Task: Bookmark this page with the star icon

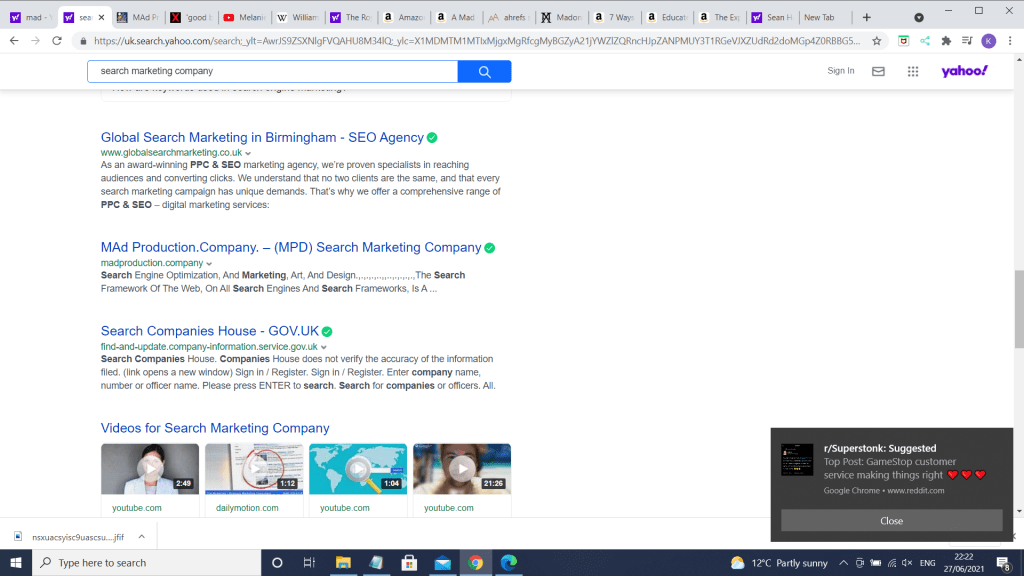Action: pos(876,41)
